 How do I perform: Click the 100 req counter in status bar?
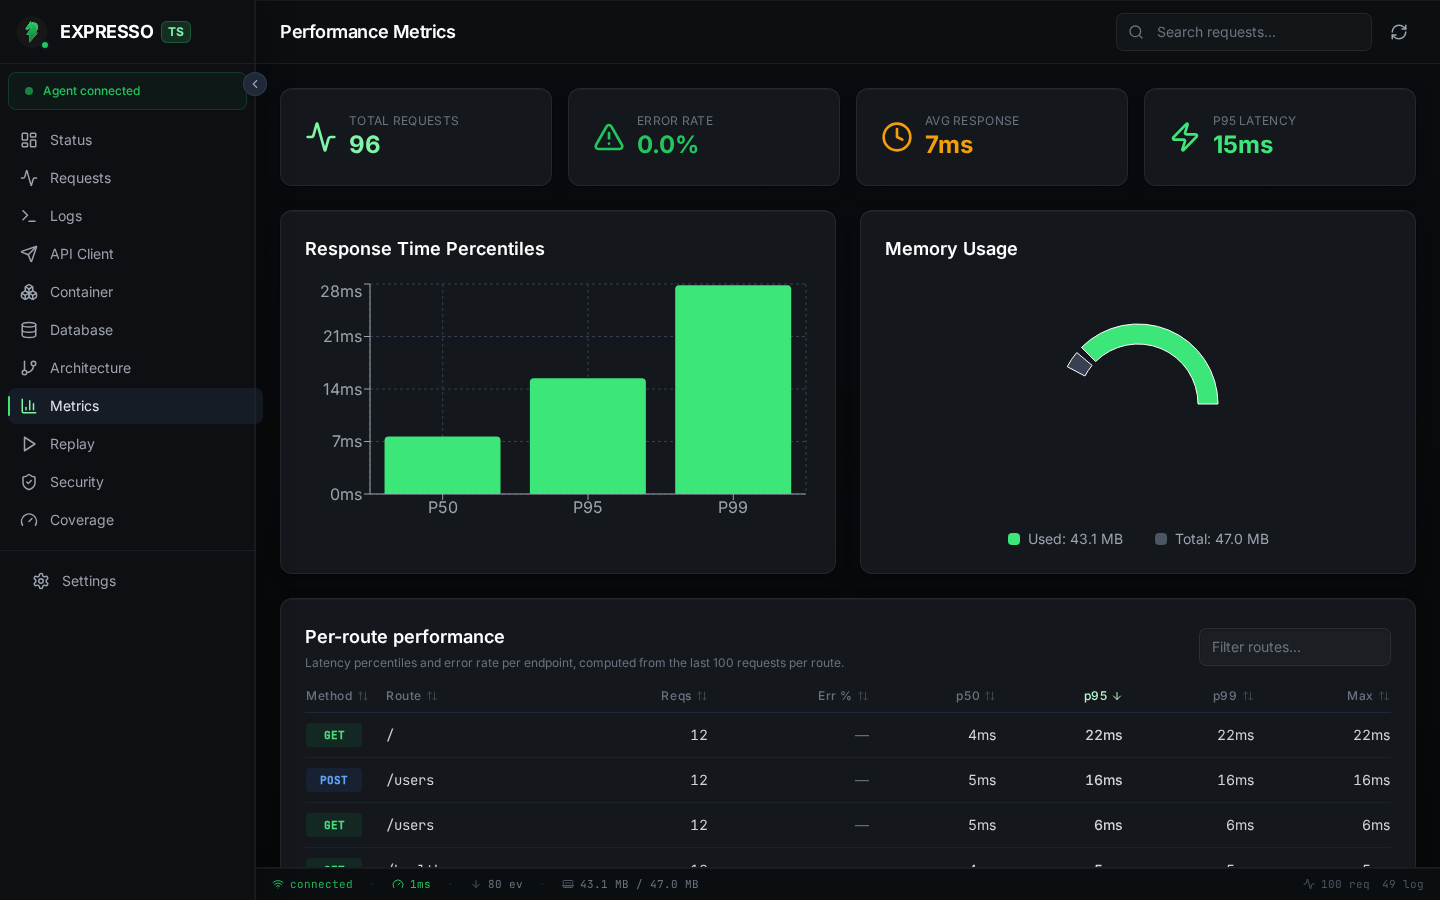(1336, 884)
